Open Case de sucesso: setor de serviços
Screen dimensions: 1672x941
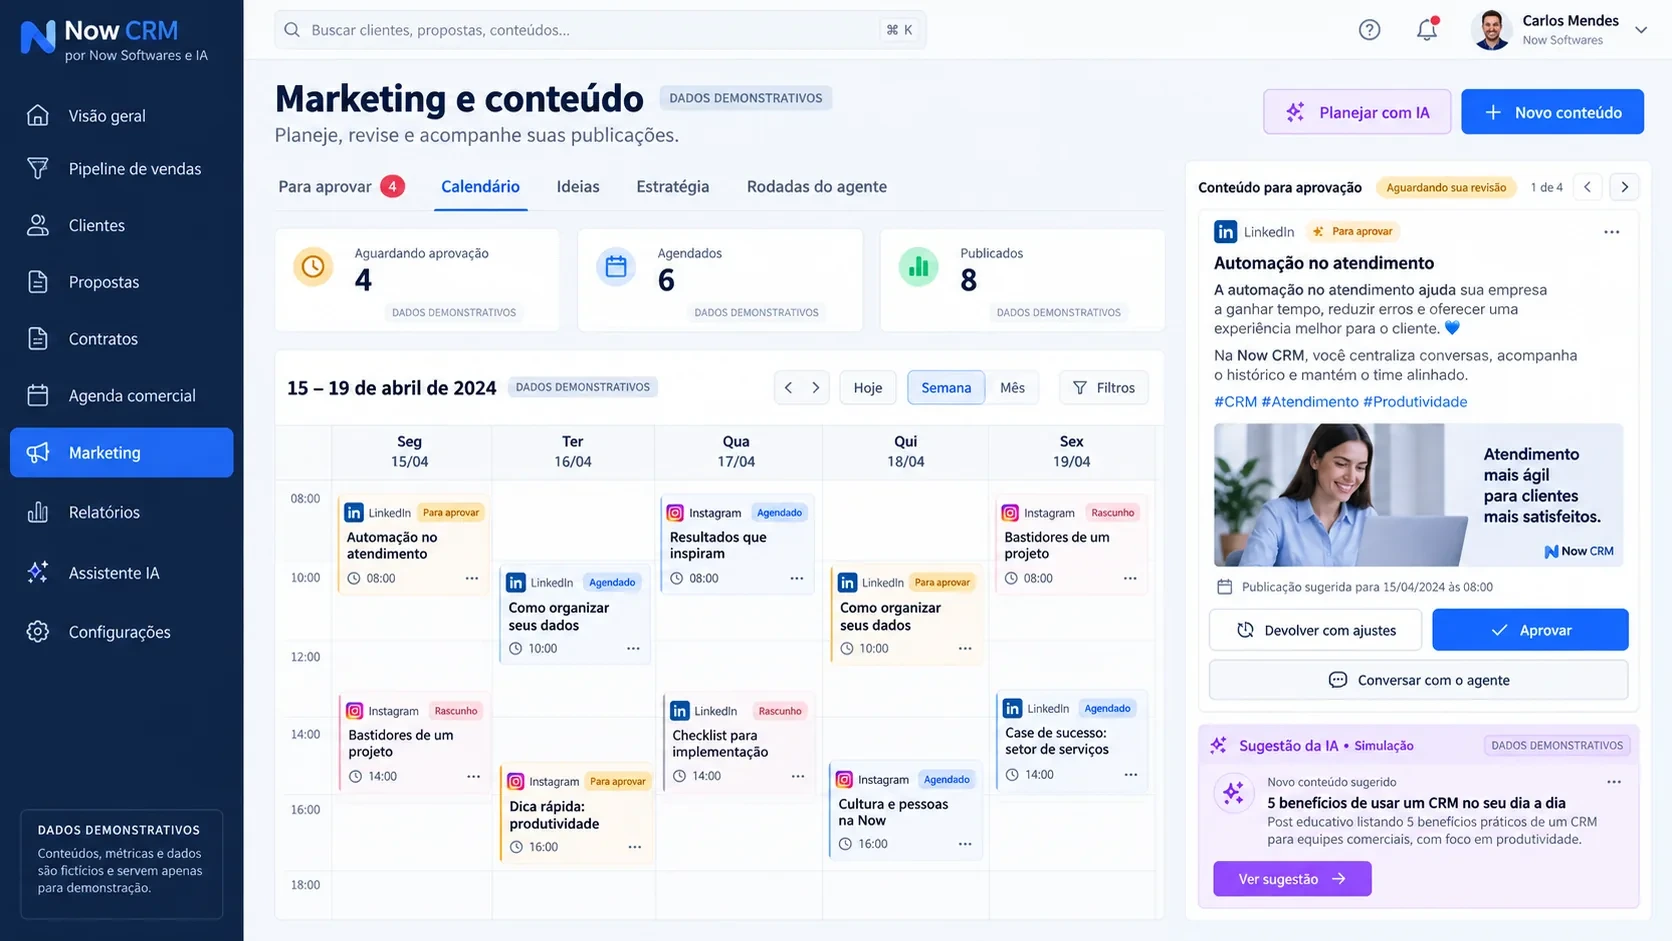(1072, 741)
